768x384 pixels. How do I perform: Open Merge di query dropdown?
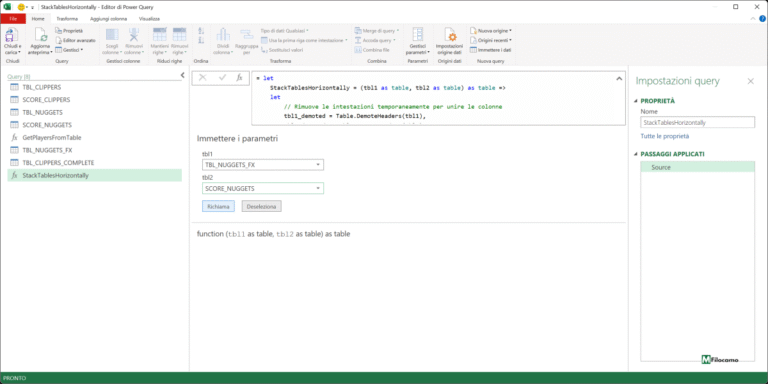click(376, 30)
